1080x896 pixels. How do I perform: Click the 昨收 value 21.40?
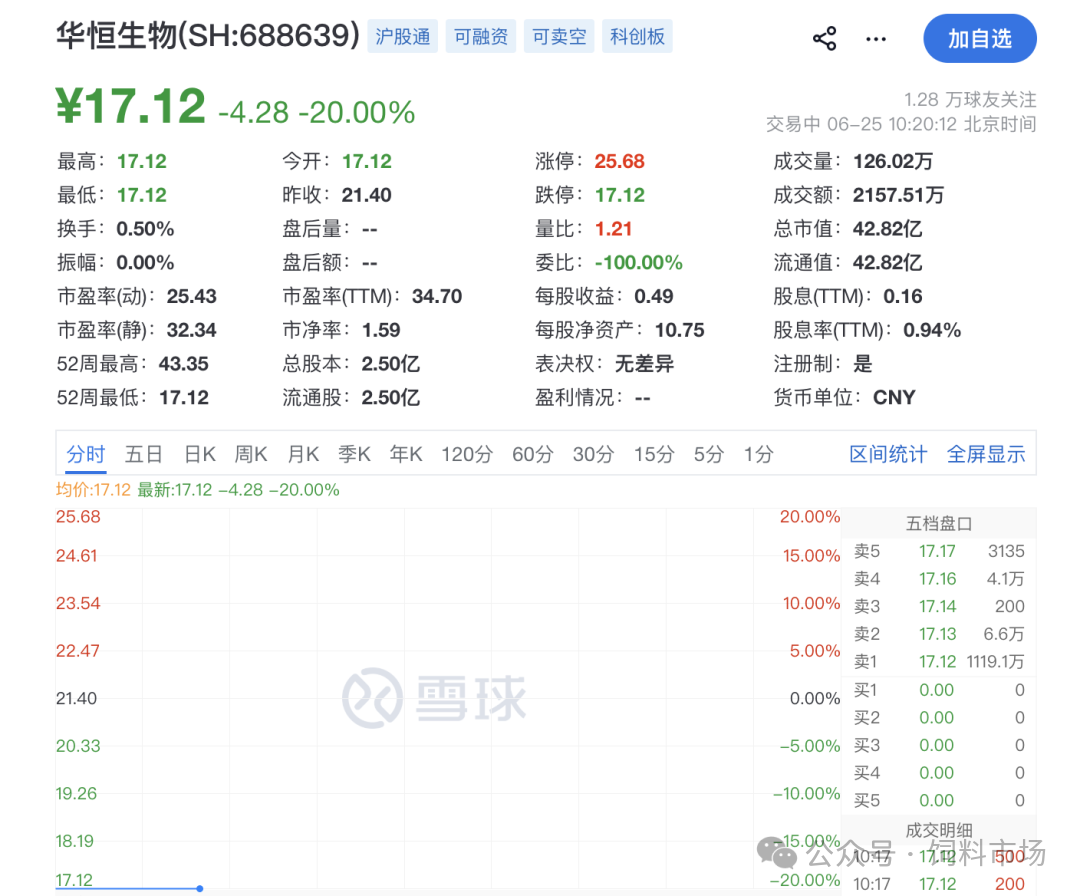click(x=366, y=195)
